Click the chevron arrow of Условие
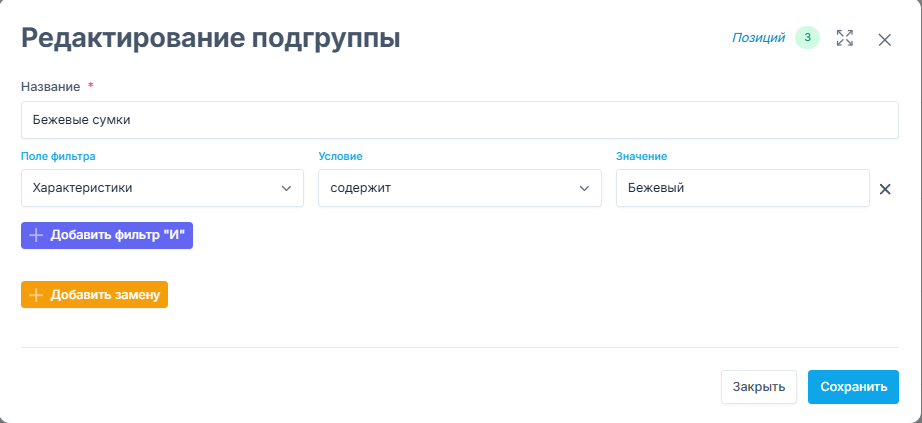 click(x=584, y=189)
